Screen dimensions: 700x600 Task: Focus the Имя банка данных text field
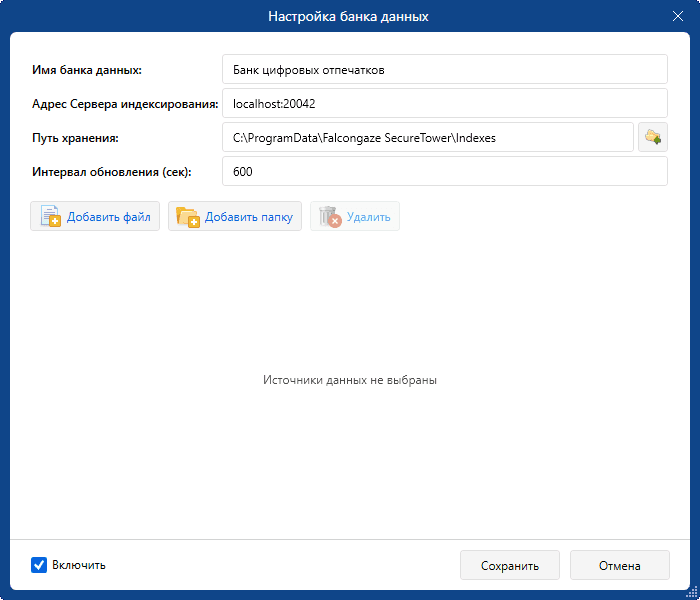tap(444, 70)
